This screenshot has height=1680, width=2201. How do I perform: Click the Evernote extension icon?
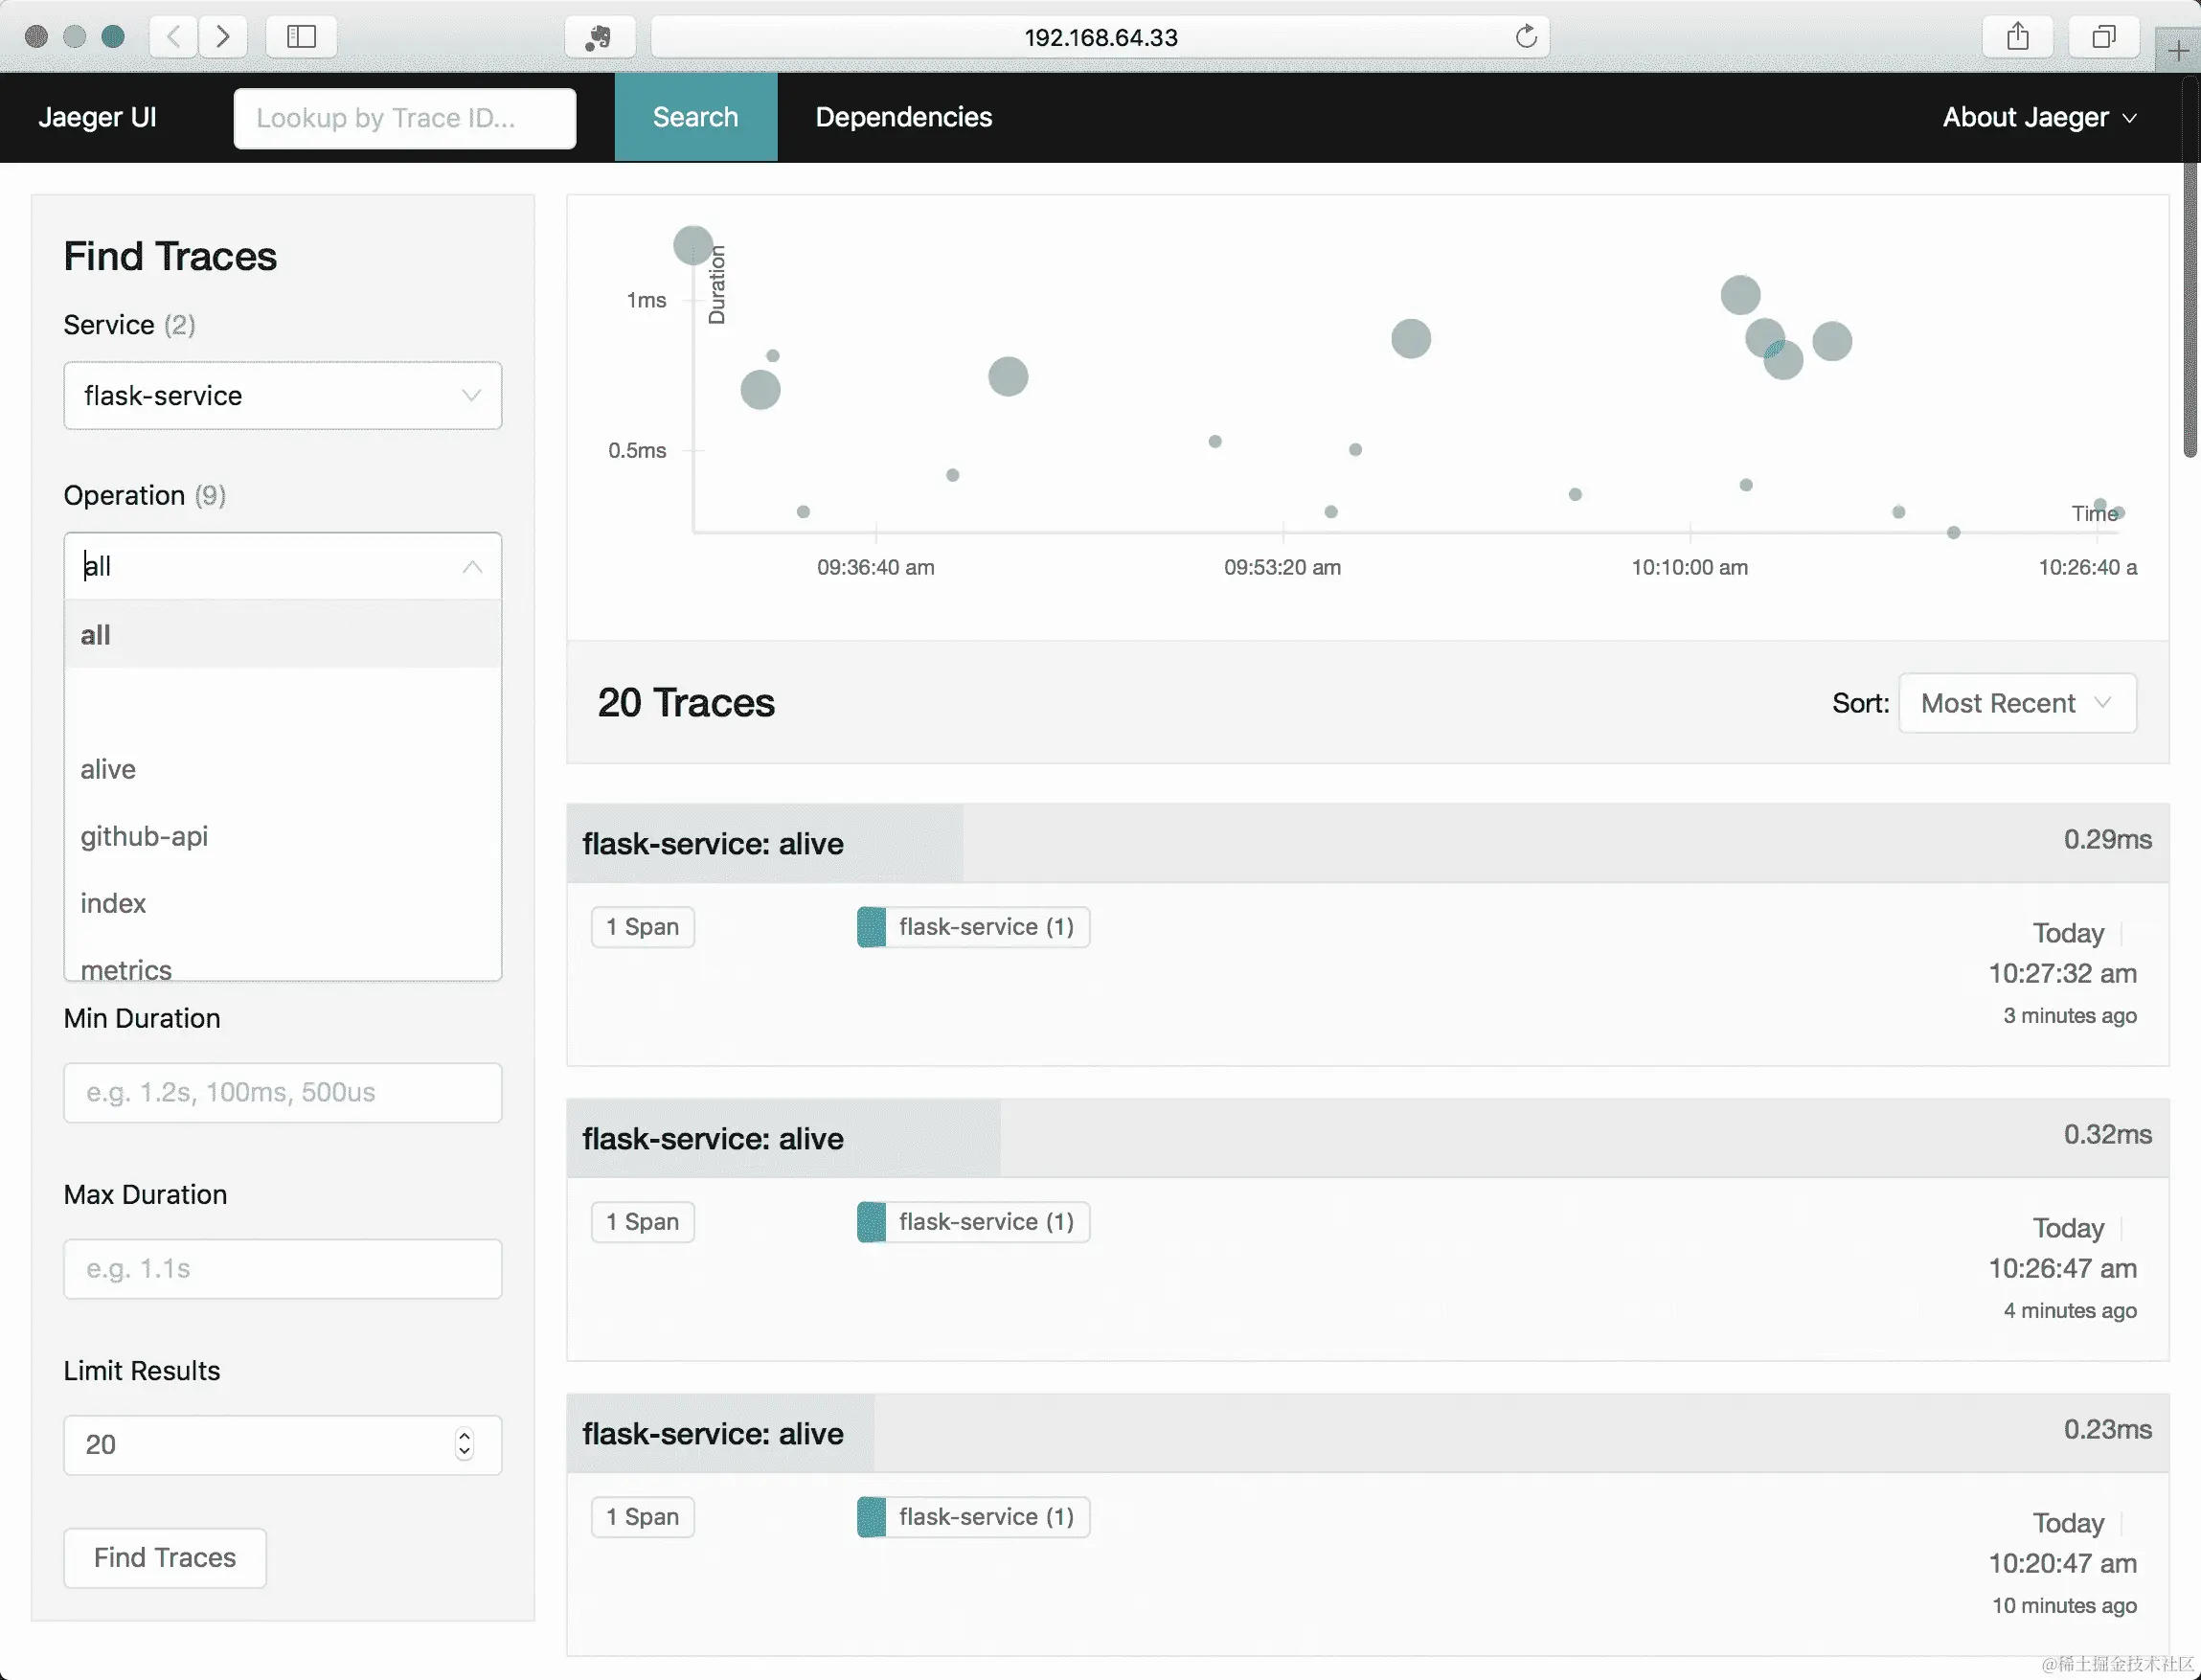click(598, 38)
